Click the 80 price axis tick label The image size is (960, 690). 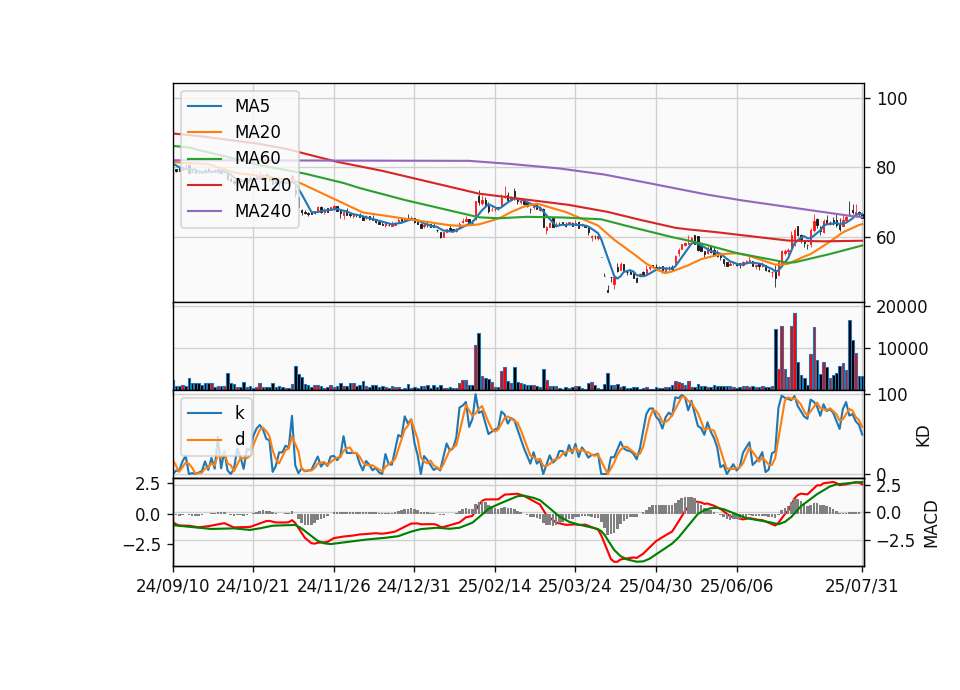(887, 168)
